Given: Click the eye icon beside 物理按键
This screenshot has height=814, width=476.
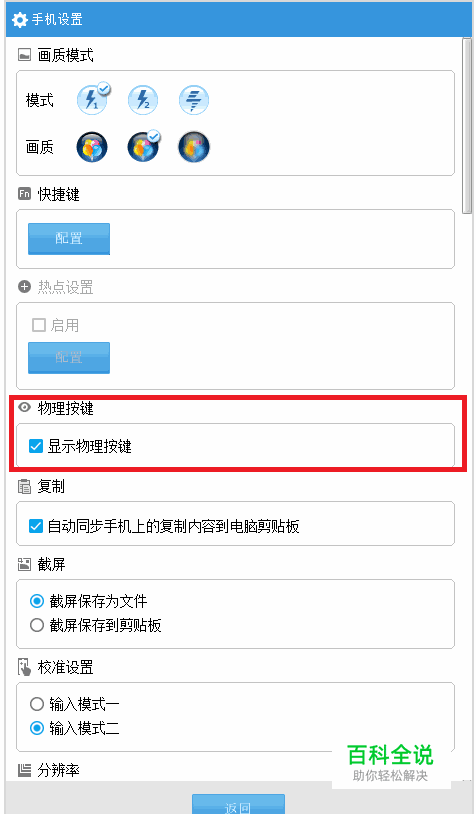Looking at the screenshot, I should tap(24, 408).
